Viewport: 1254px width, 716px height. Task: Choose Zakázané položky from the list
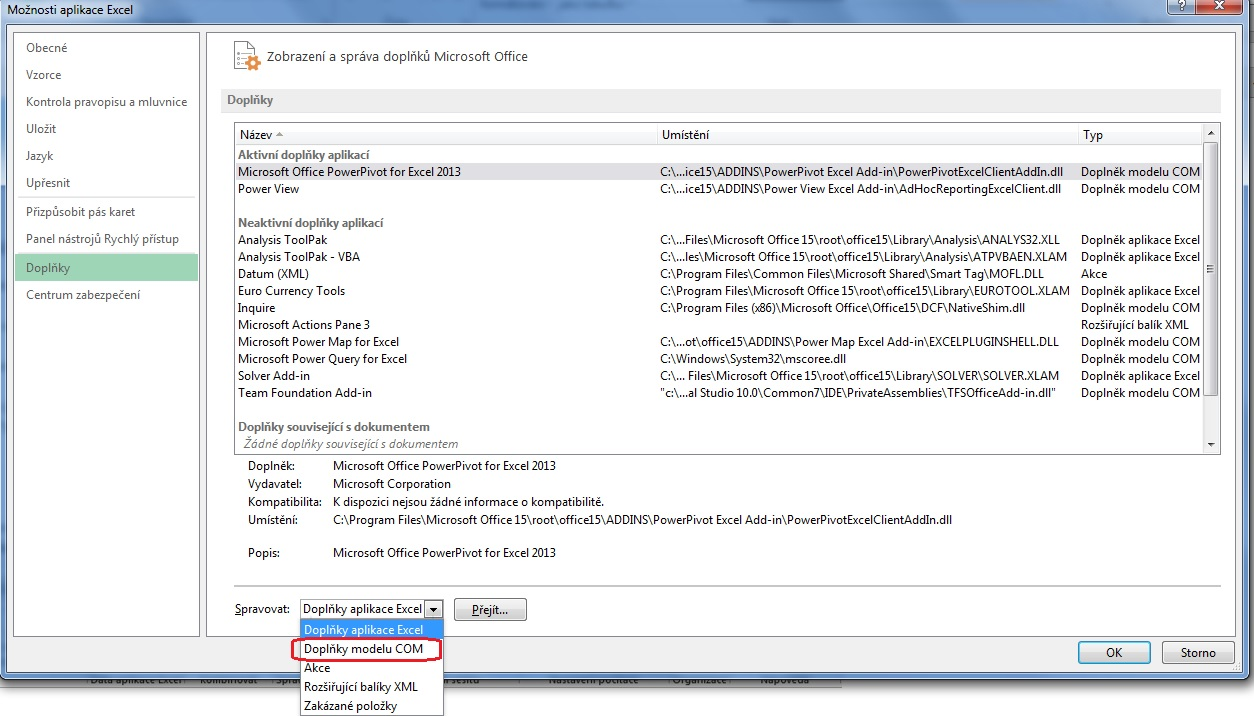[371, 706]
